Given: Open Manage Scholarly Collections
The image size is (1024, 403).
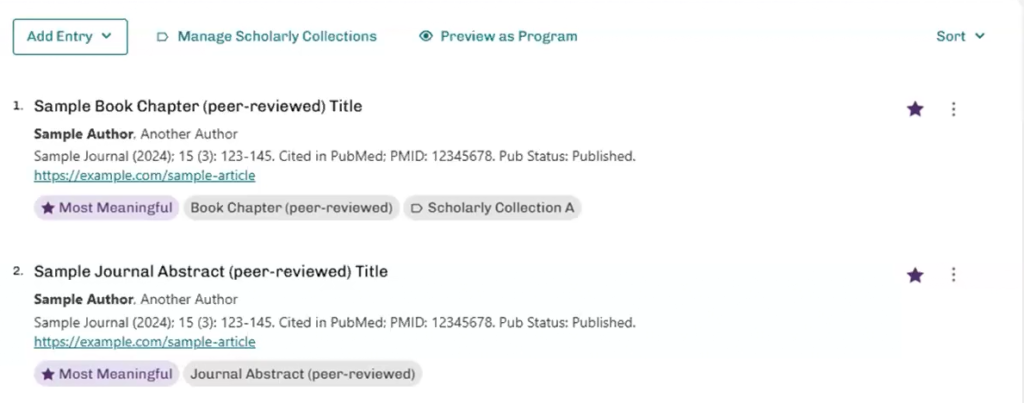Looking at the screenshot, I should (x=276, y=36).
